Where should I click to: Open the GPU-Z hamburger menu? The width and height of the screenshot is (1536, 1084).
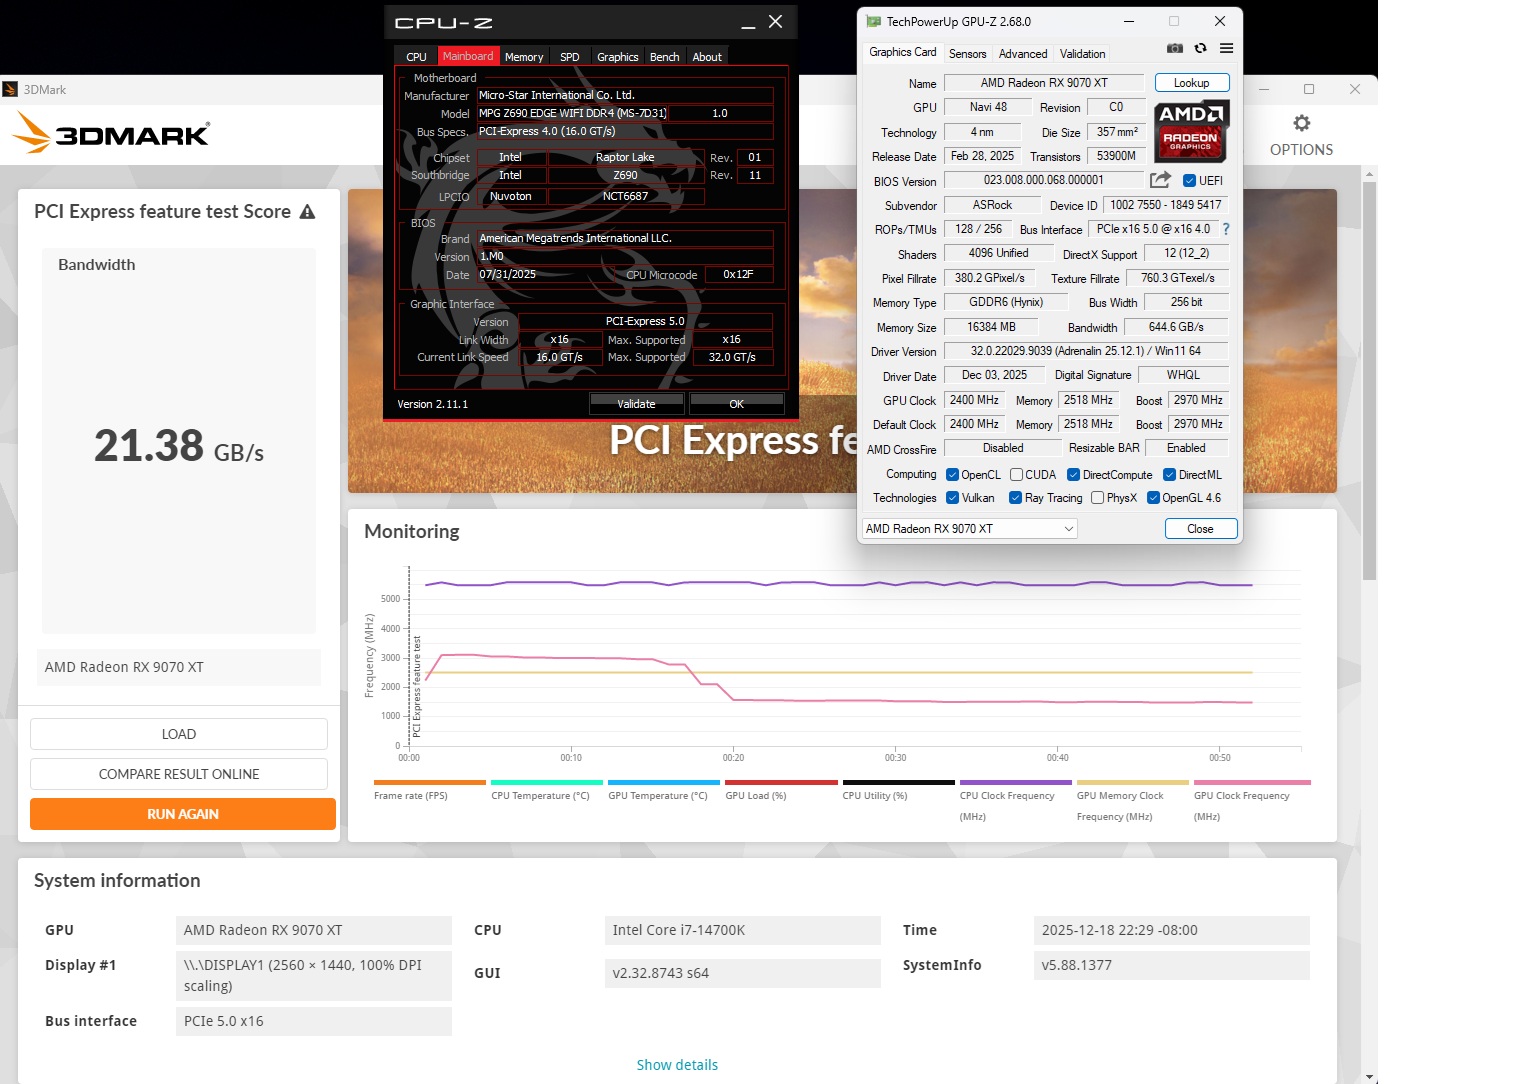(1226, 49)
